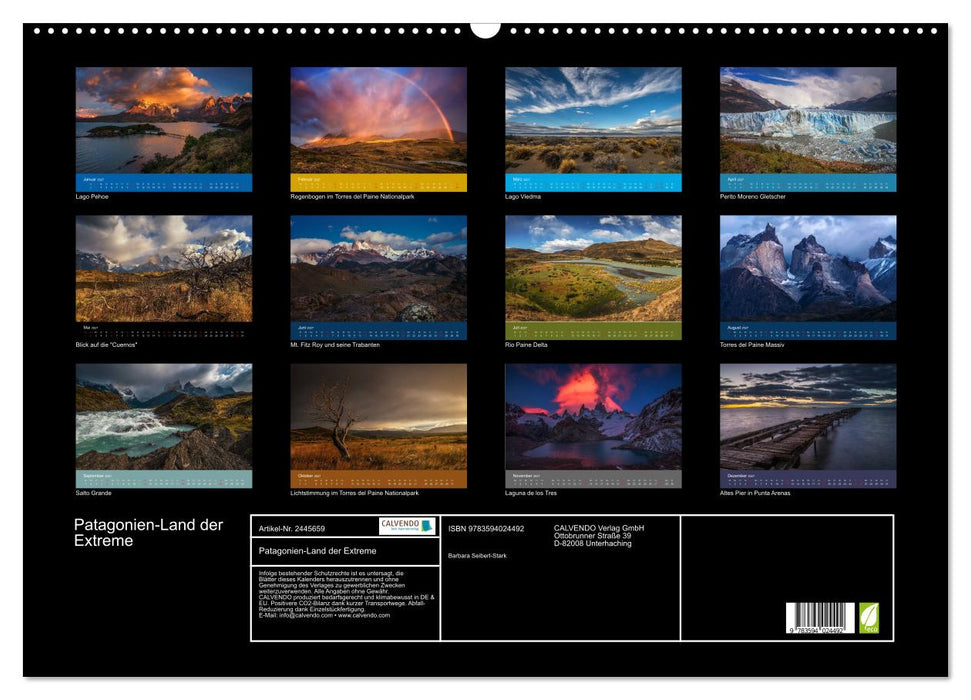Select the Perito Moreno Gletscher photo
Screen dimensions: 971x700
(808, 120)
